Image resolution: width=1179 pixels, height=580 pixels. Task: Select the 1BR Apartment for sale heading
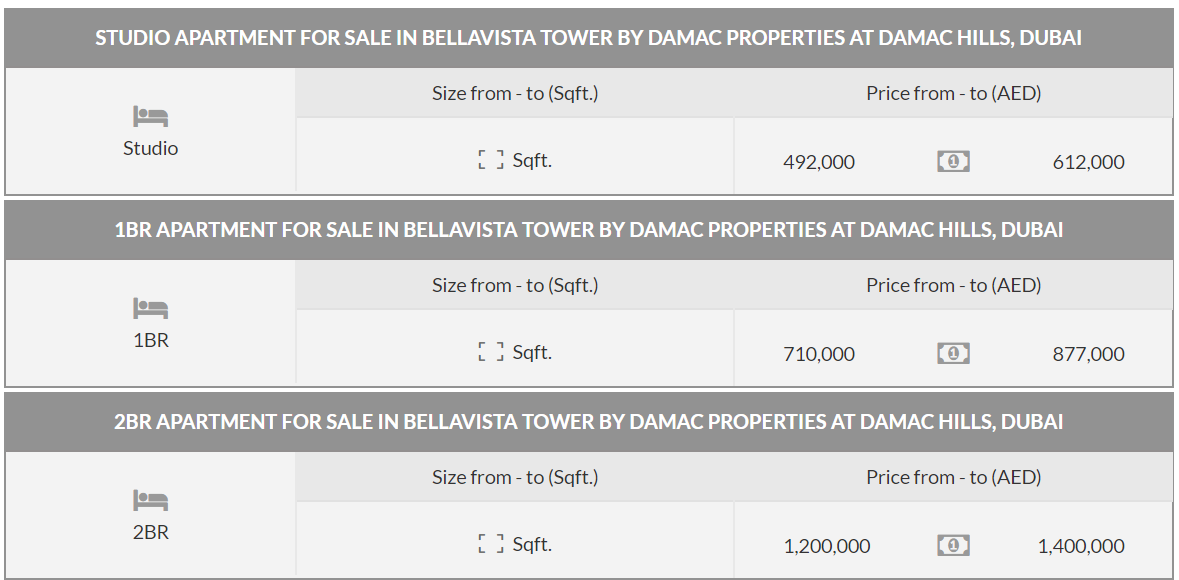pyautogui.click(x=588, y=230)
